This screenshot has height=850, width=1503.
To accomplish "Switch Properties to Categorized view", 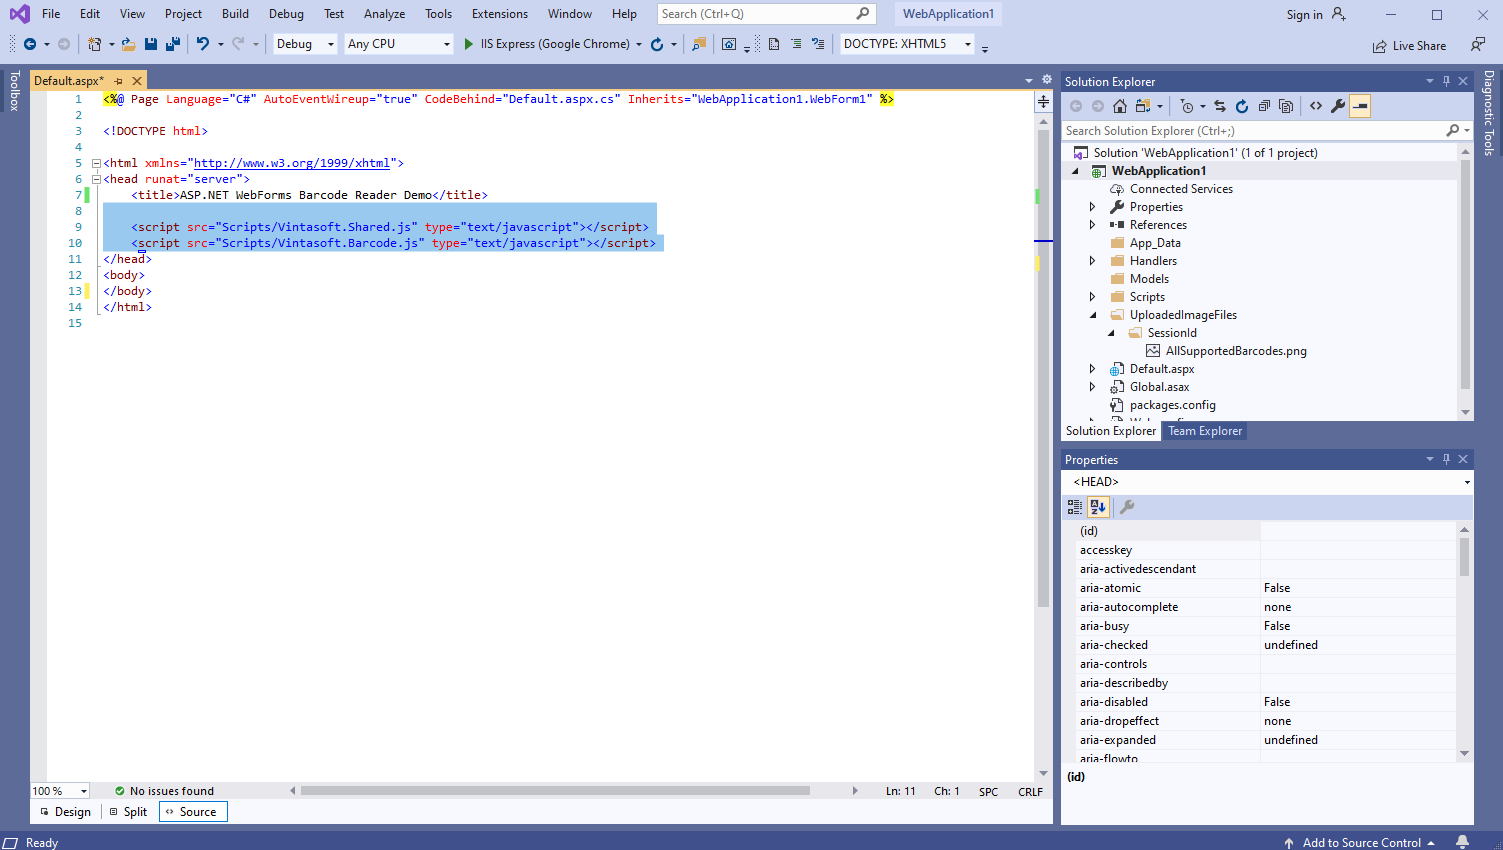I will tap(1075, 507).
